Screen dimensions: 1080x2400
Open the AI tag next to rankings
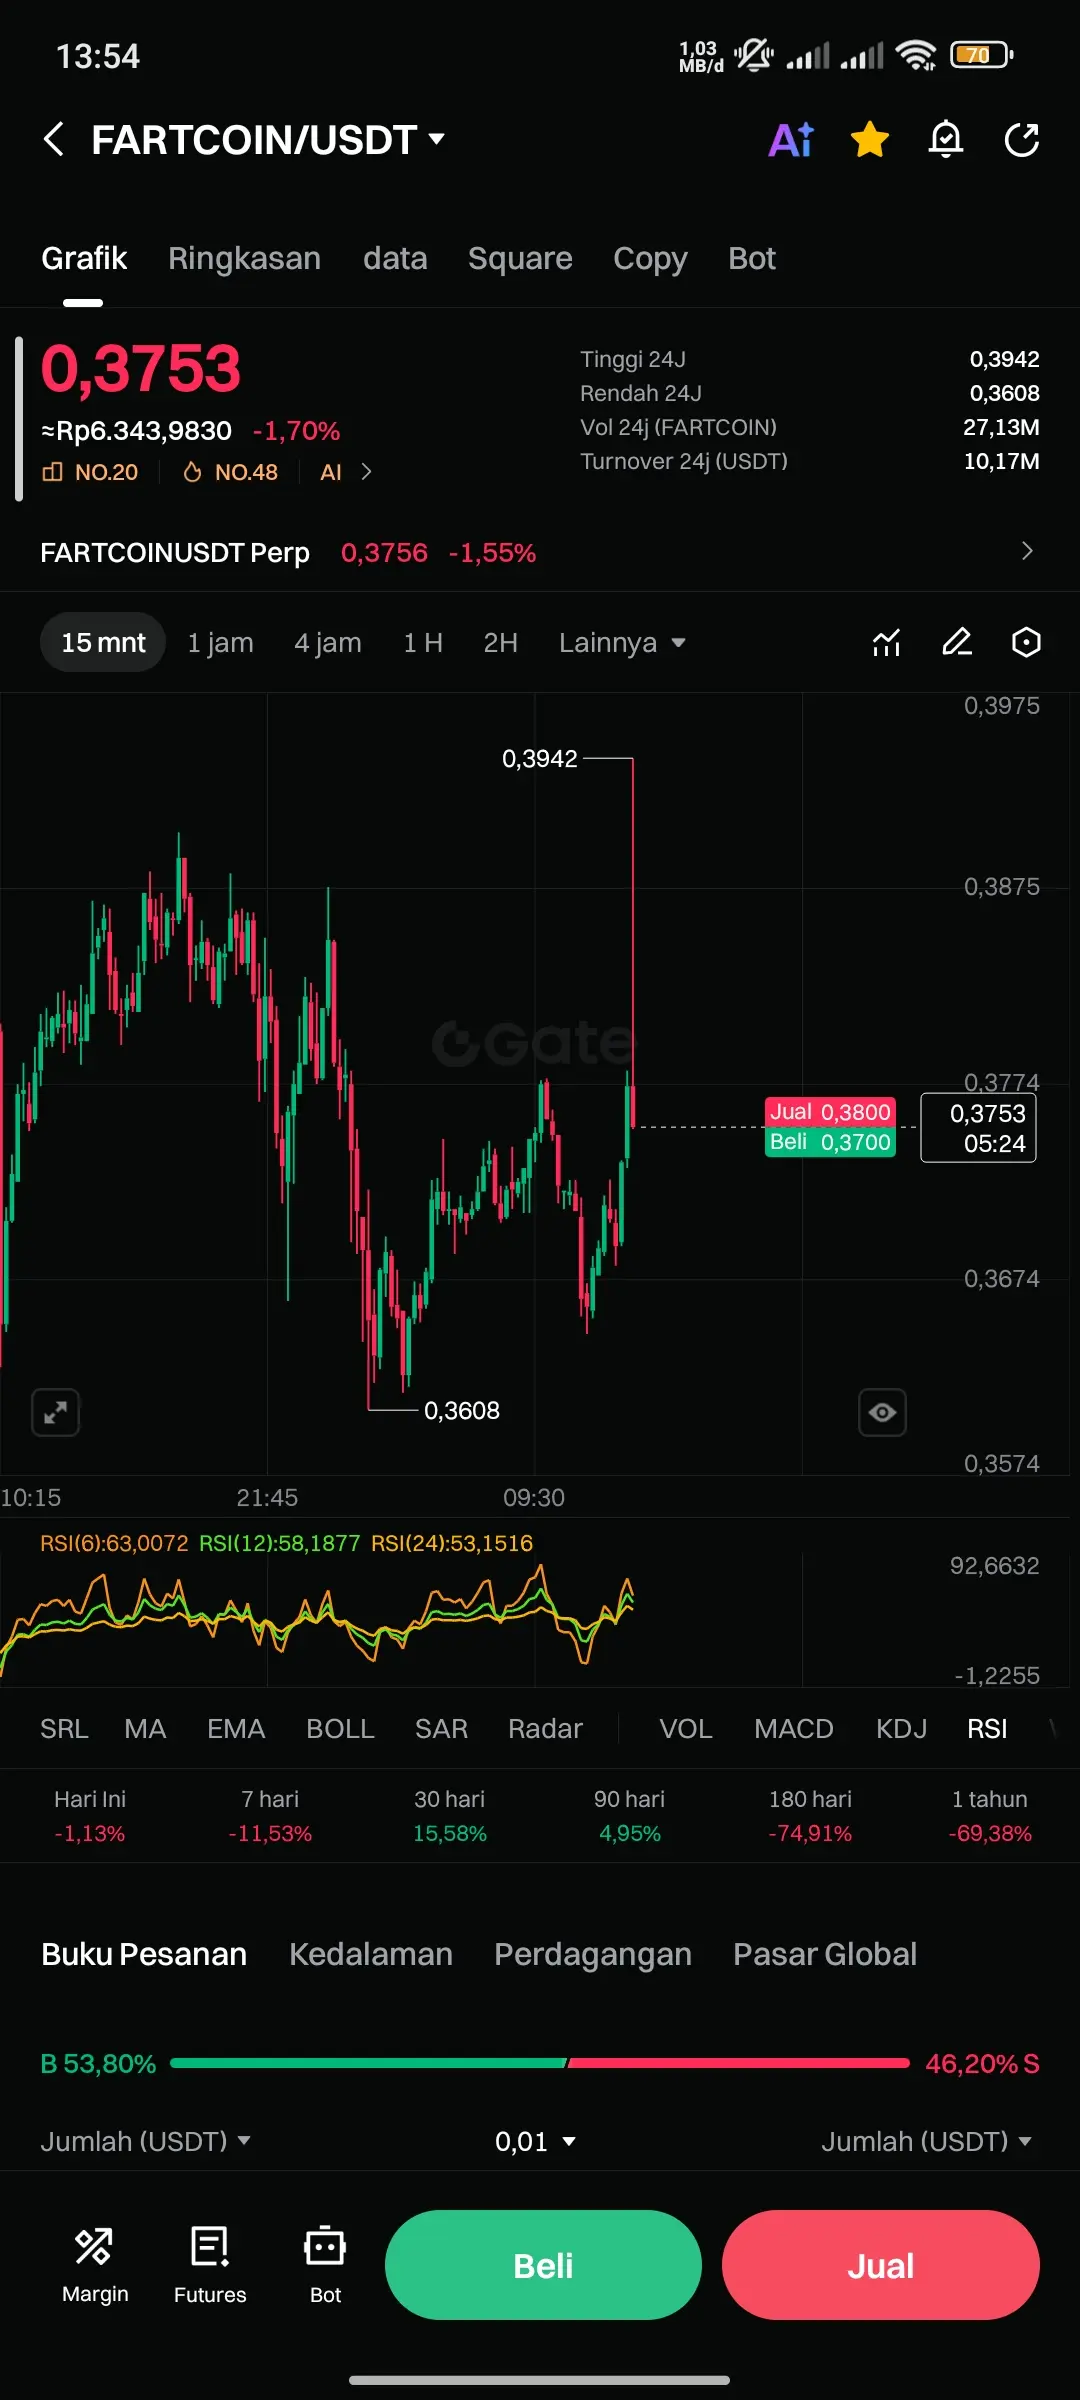331,472
